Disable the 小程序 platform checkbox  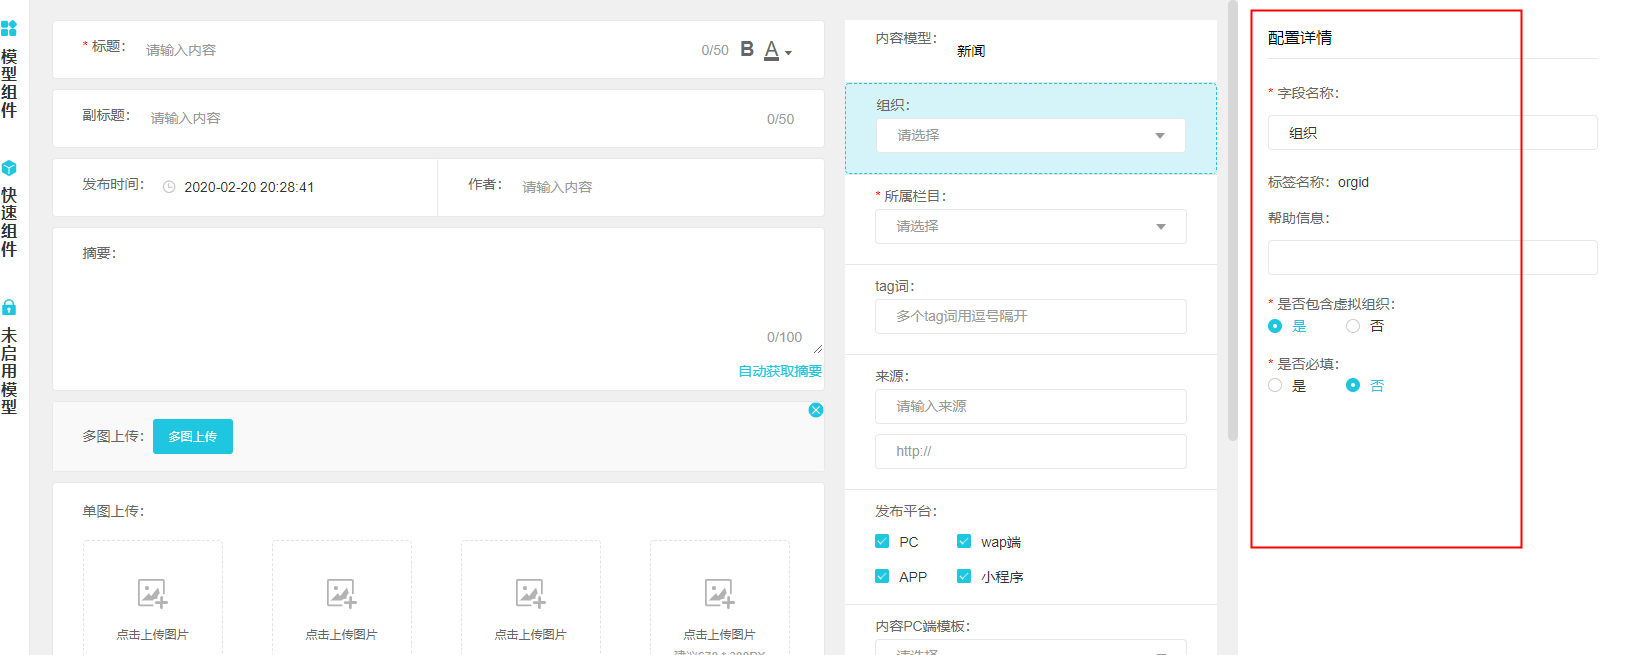[x=964, y=576]
